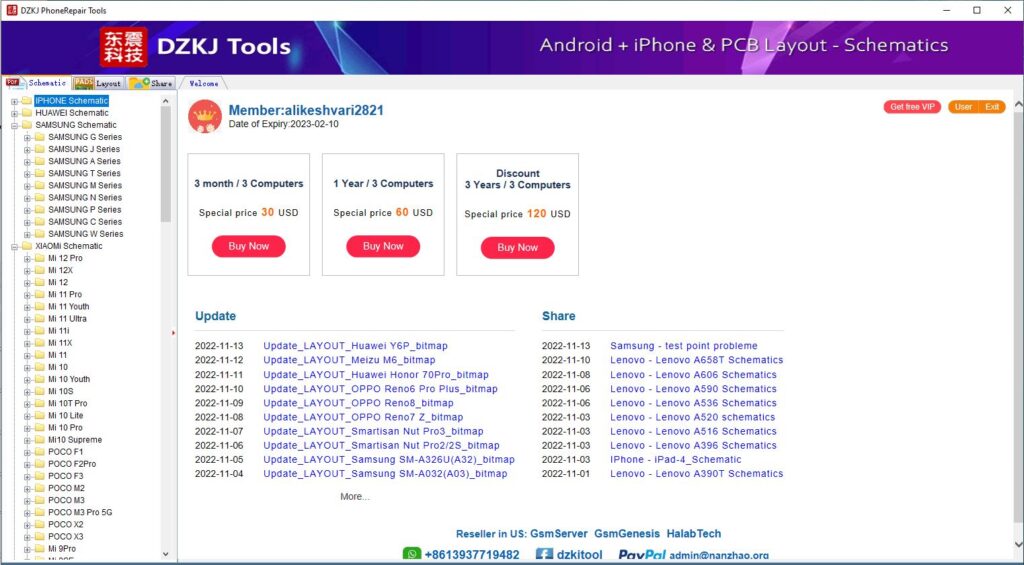This screenshot has width=1024, height=565.
Task: Open the Share tab
Action: (x=151, y=83)
